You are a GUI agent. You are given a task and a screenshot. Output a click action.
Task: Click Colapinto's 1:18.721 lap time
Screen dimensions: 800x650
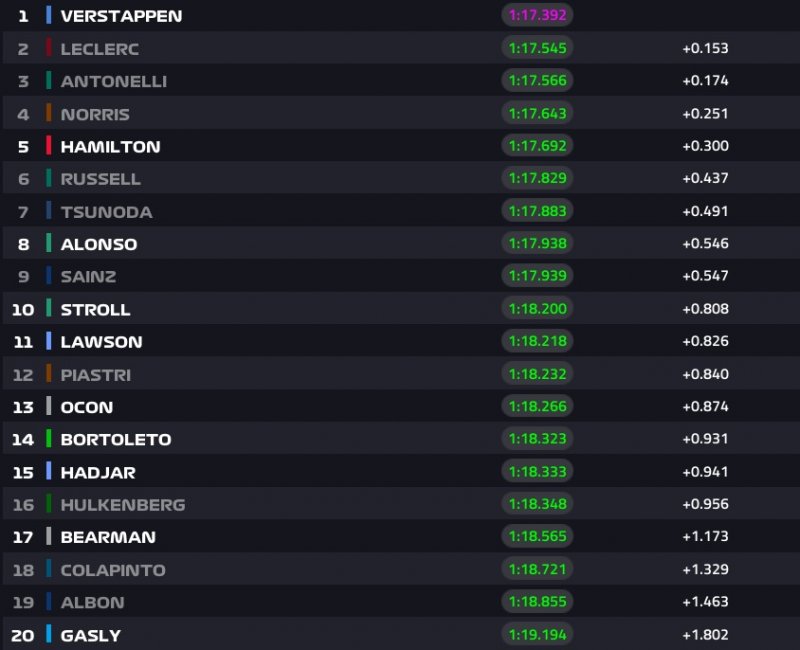coord(537,569)
